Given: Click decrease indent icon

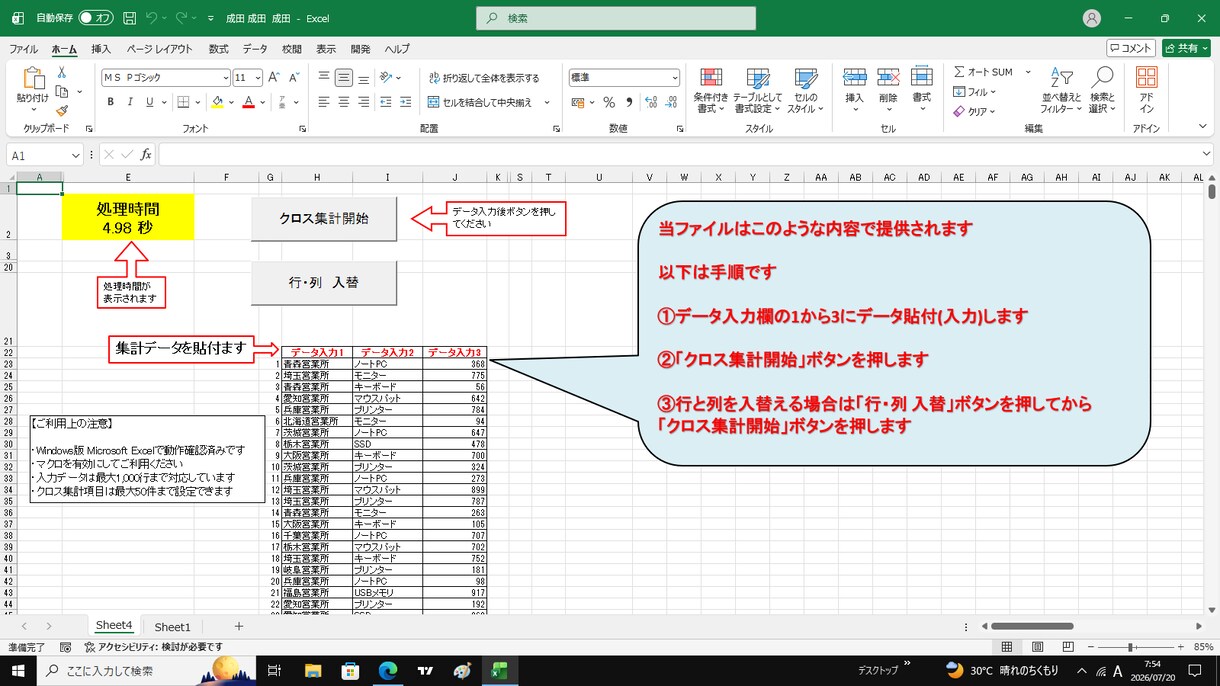Looking at the screenshot, I should [385, 102].
